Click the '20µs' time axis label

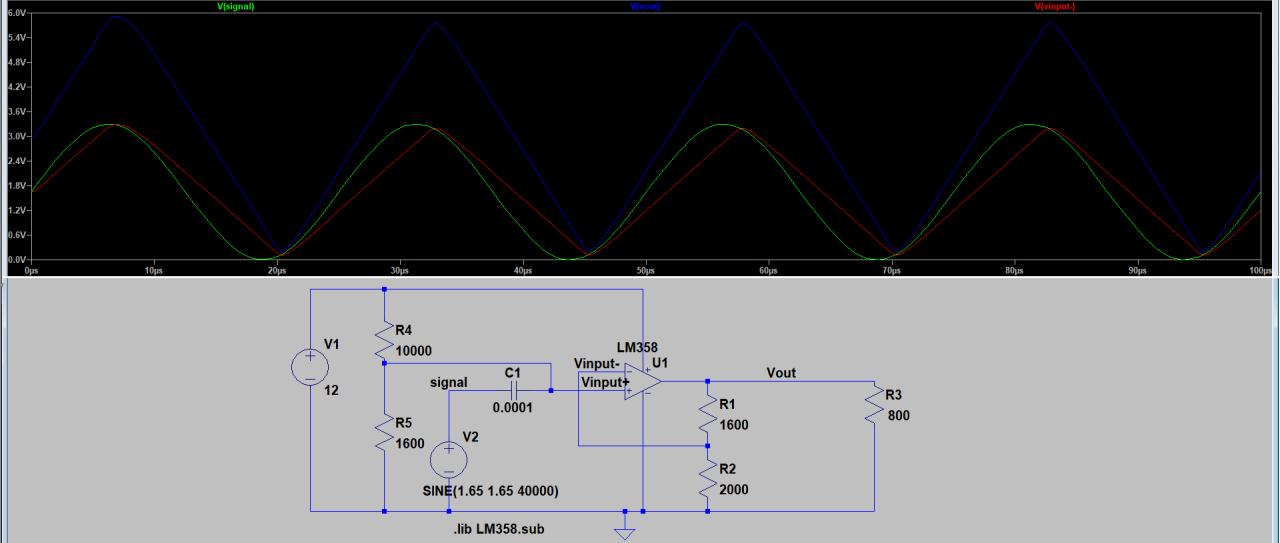tap(277, 271)
